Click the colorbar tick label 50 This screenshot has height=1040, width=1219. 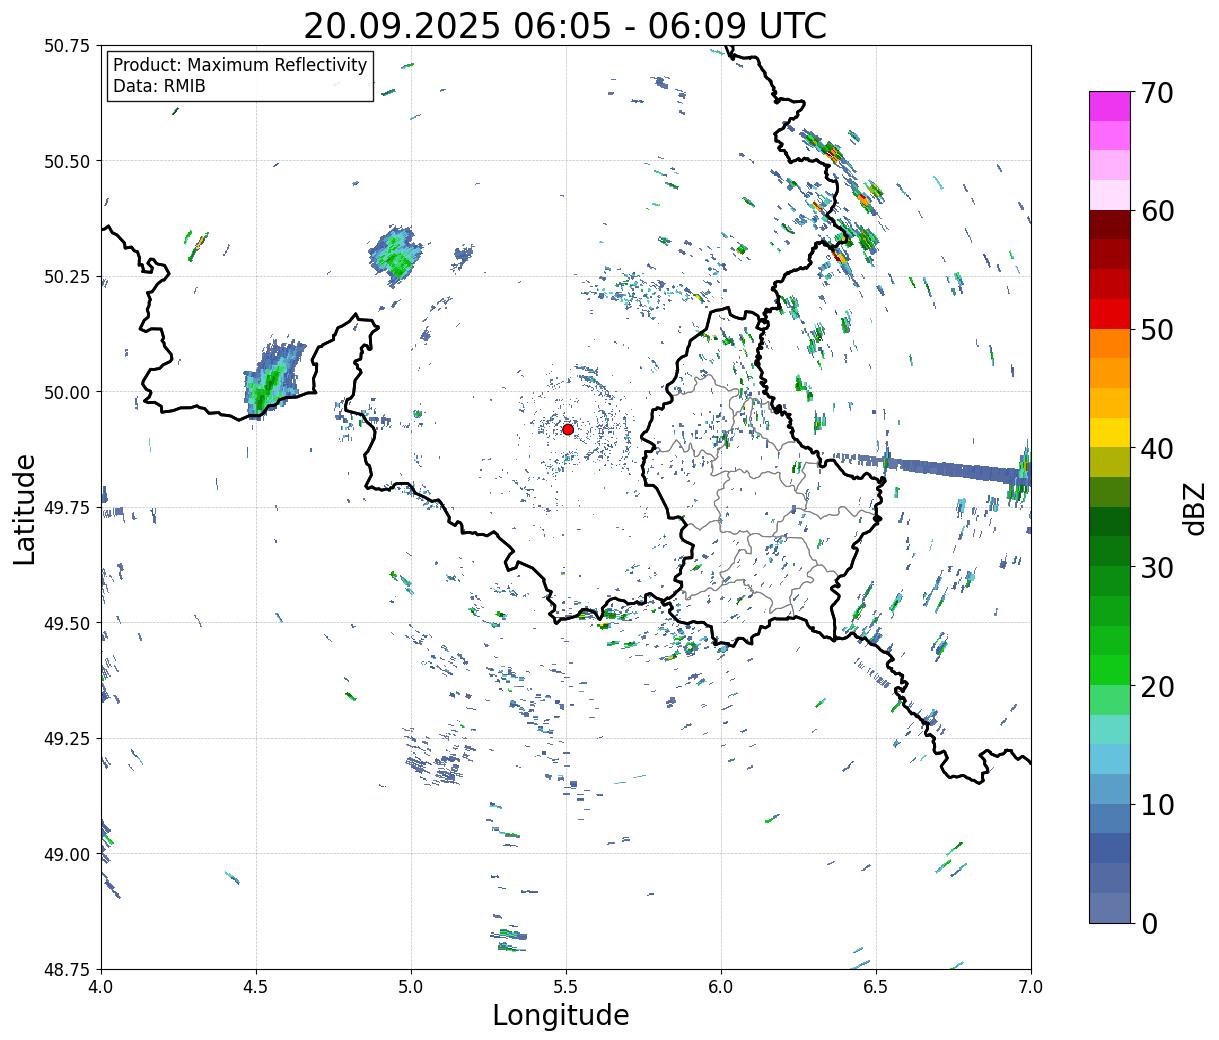coord(1156,330)
